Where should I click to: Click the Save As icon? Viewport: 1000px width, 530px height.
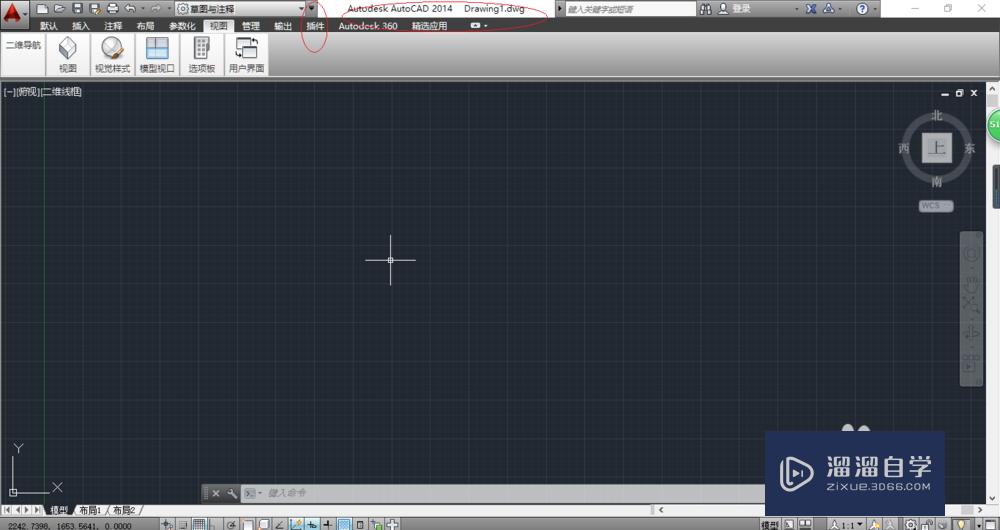click(95, 9)
